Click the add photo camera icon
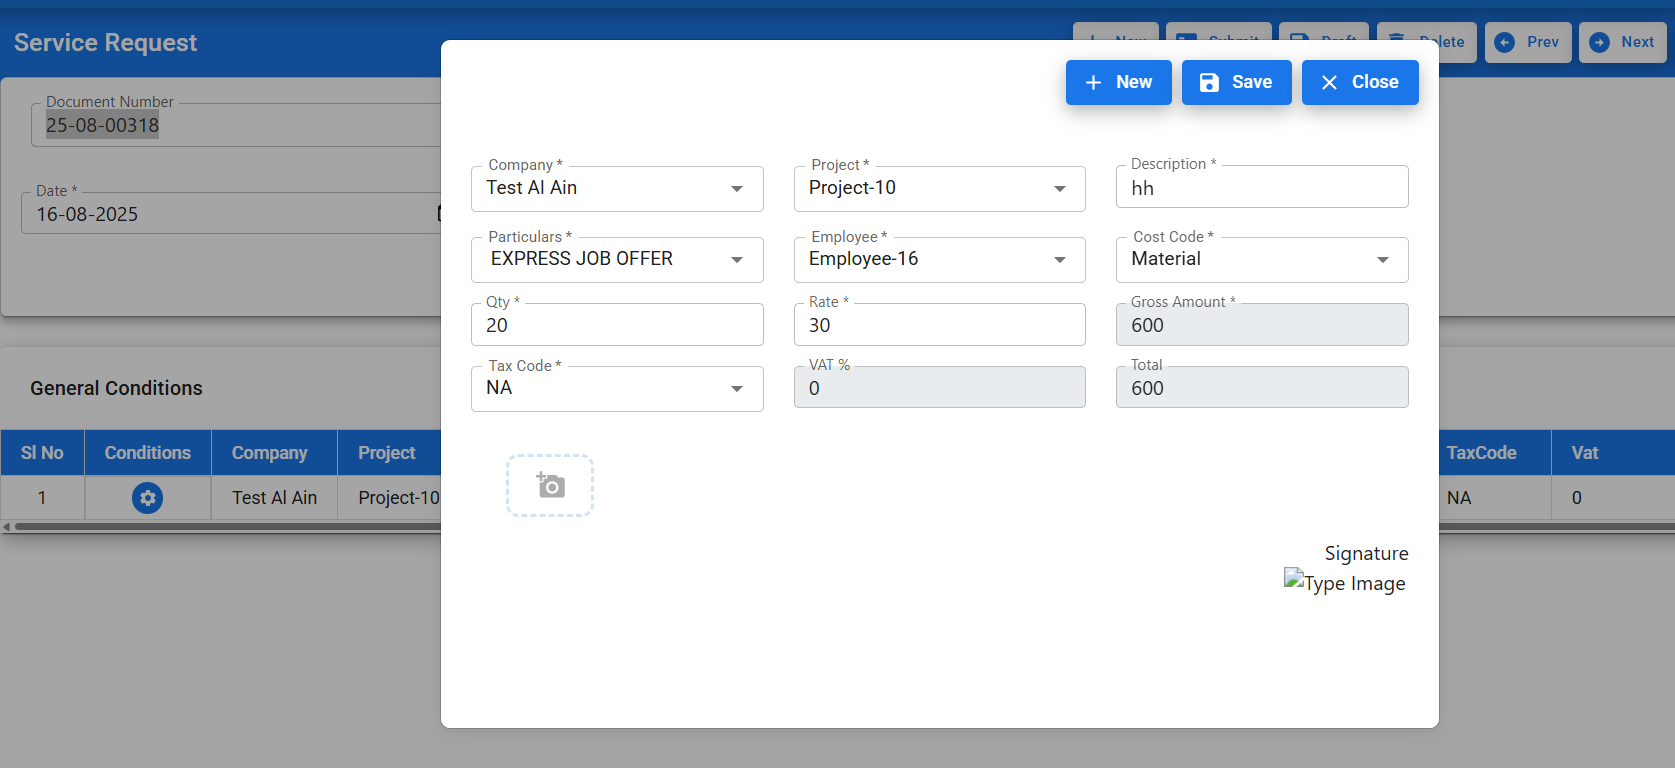This screenshot has height=768, width=1675. coord(550,486)
